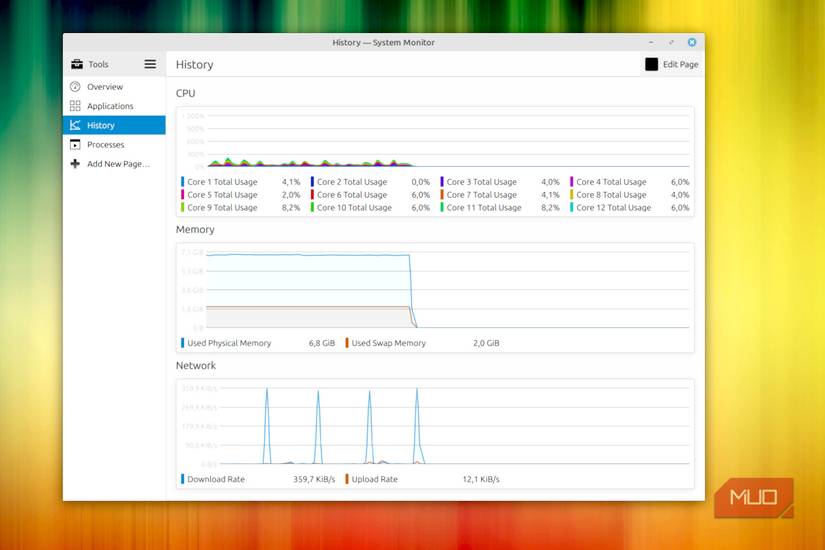
Task: Click the Memory usage history chart
Action: [x=435, y=289]
